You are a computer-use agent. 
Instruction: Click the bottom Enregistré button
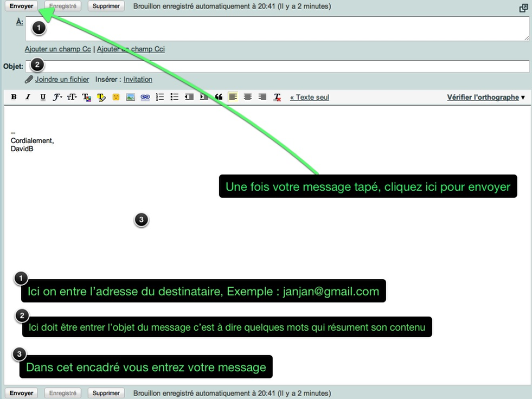tap(63, 393)
